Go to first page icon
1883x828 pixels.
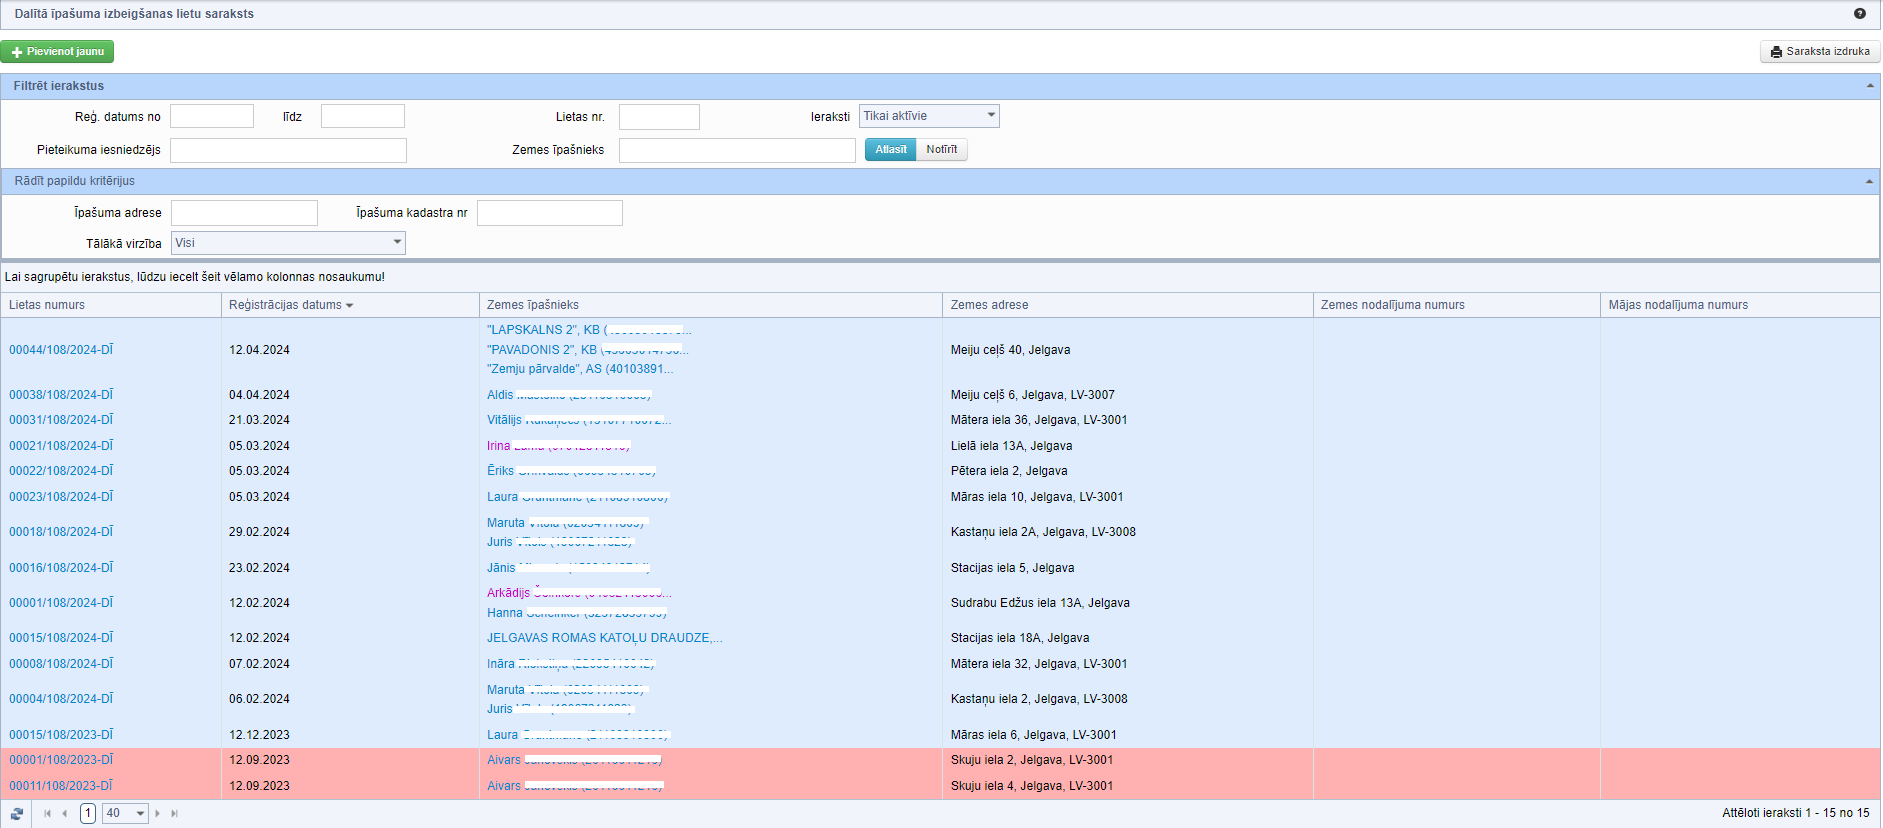[47, 814]
